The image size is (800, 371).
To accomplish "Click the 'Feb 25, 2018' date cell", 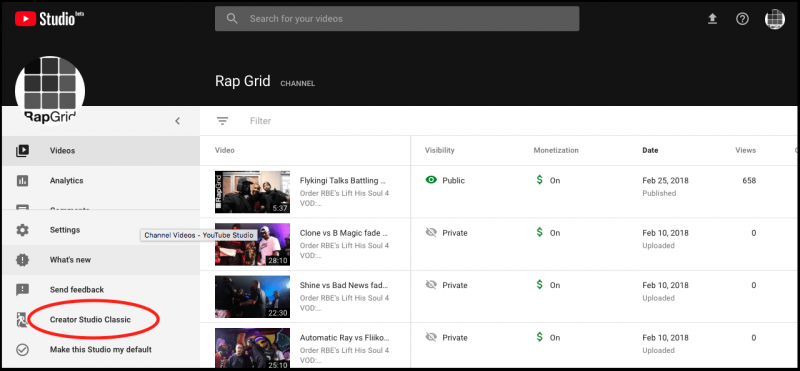I will [x=665, y=181].
